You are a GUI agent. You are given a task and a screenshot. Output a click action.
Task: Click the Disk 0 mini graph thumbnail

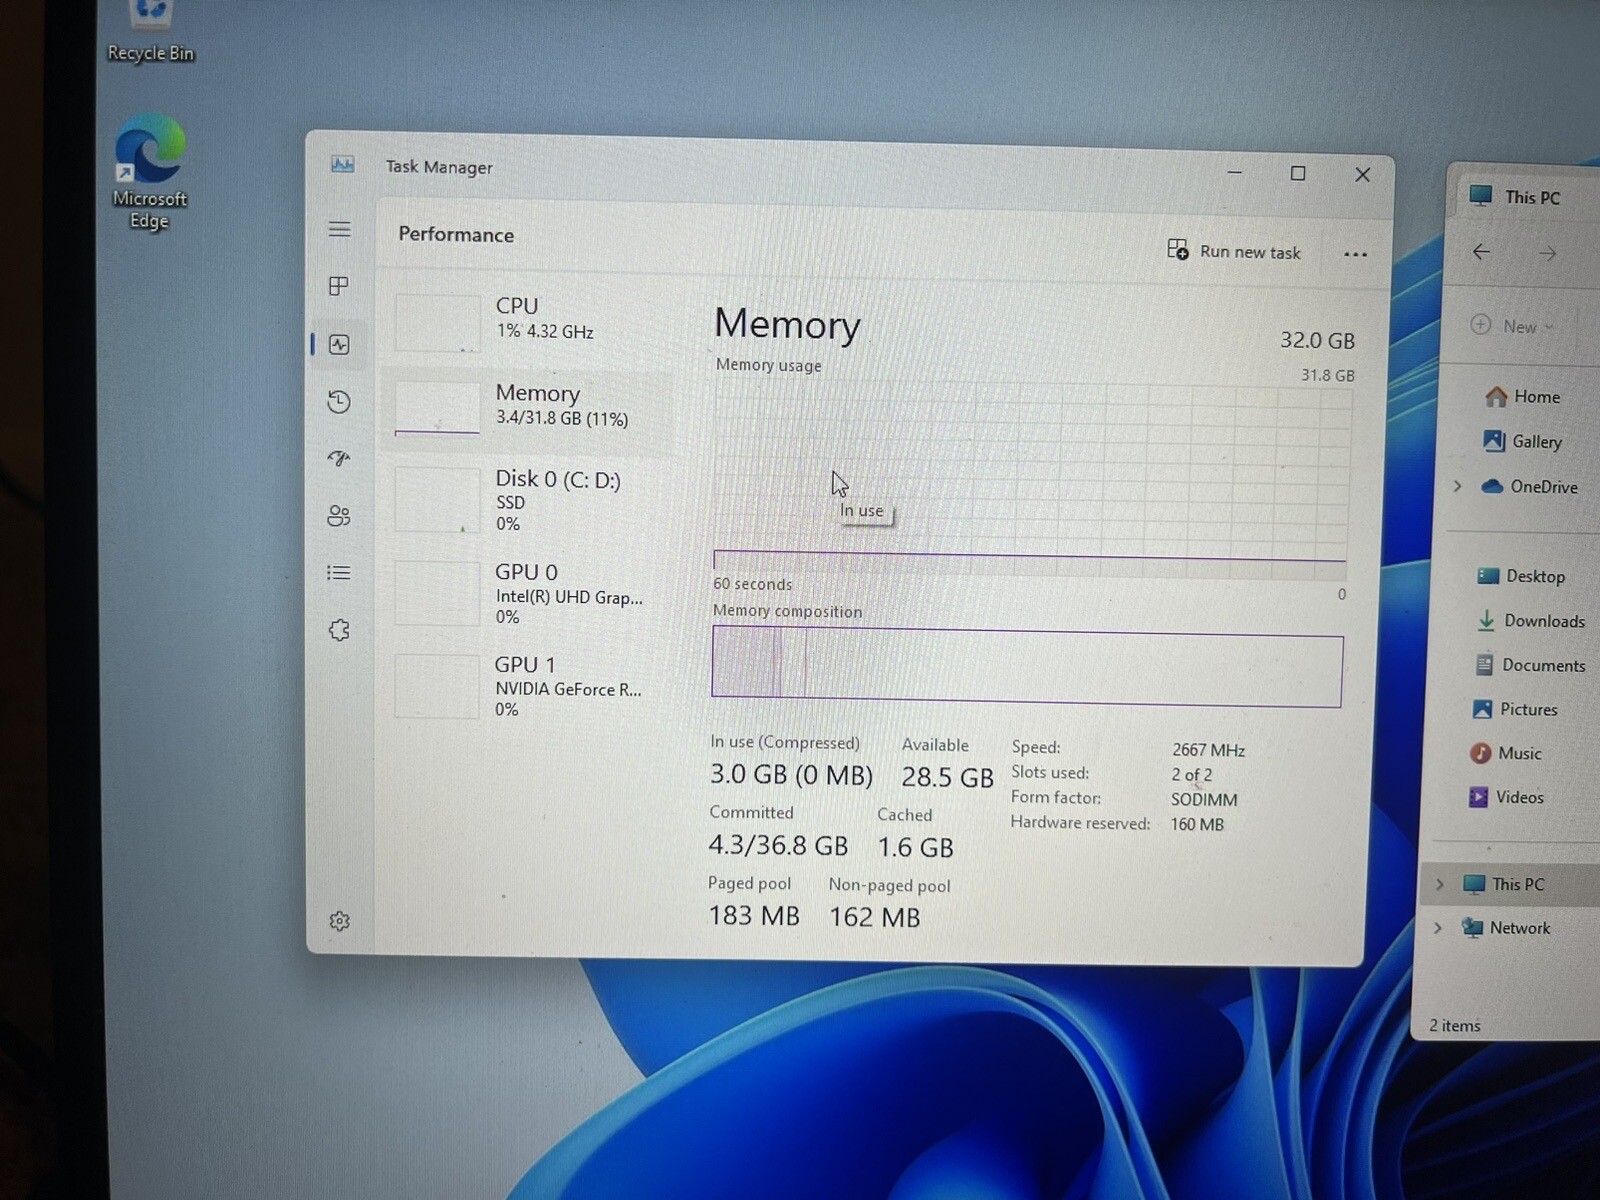coord(437,499)
